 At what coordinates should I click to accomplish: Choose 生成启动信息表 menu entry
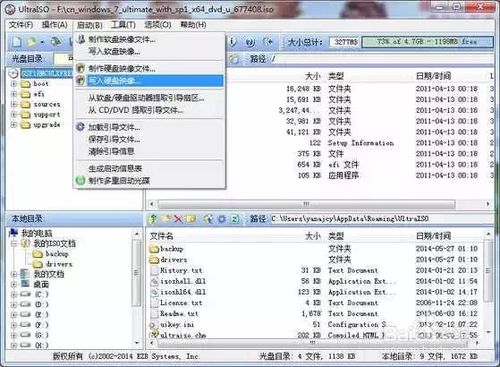click(149, 169)
